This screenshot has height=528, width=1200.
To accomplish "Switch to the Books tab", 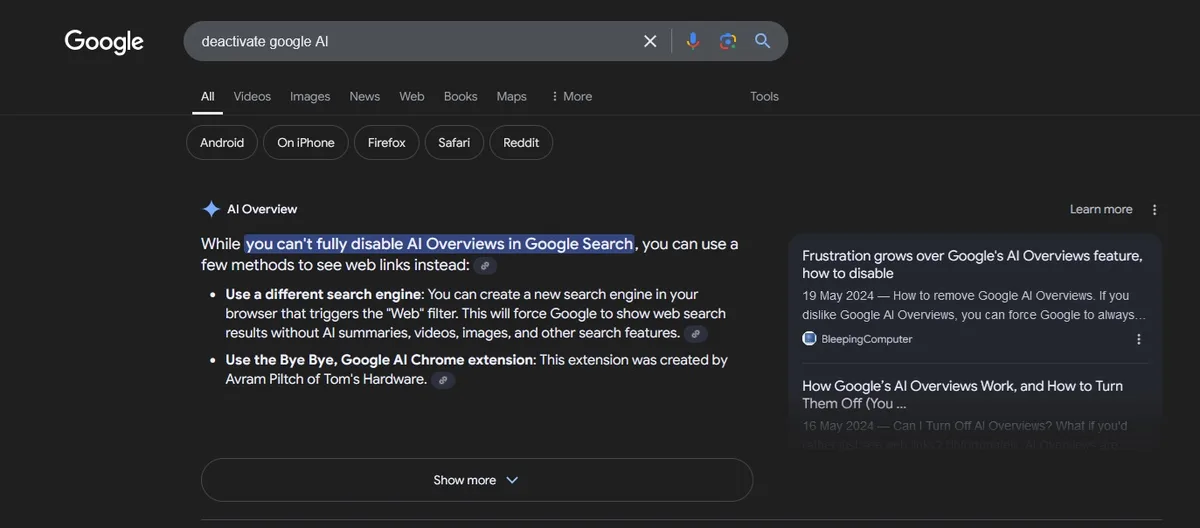I will pyautogui.click(x=461, y=97).
